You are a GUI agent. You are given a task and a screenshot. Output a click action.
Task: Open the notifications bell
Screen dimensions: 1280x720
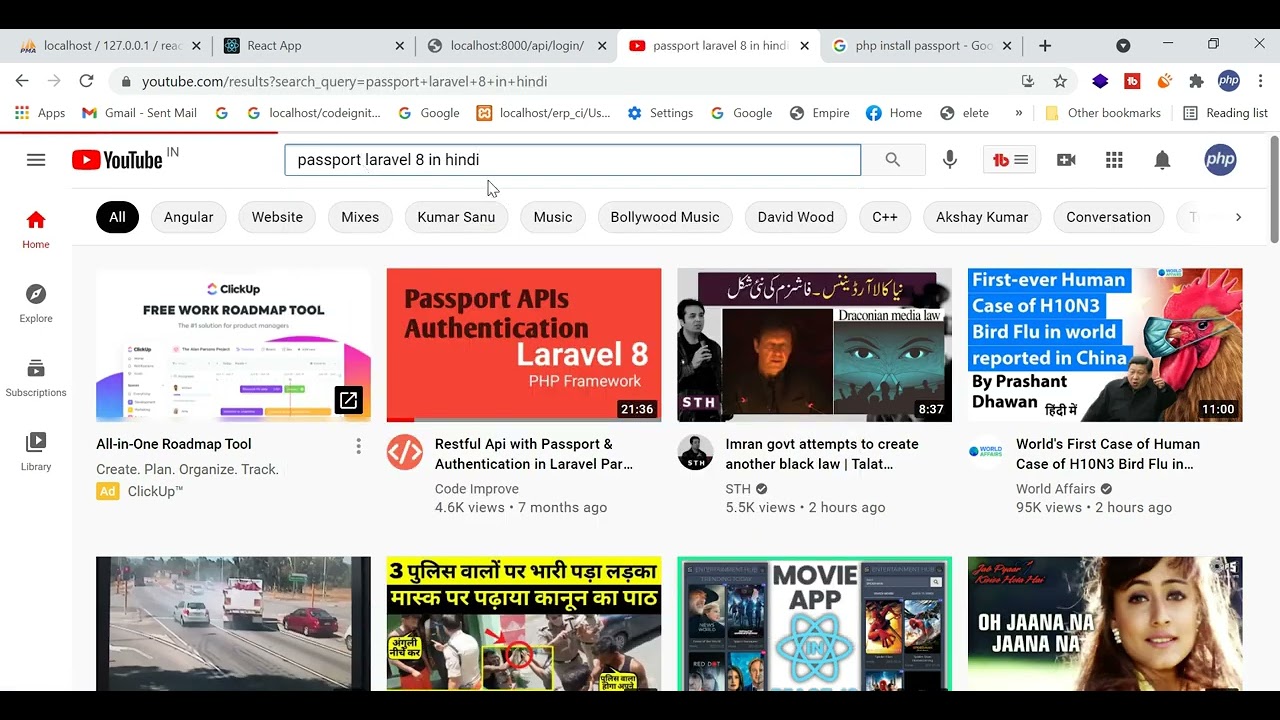coord(1162,160)
